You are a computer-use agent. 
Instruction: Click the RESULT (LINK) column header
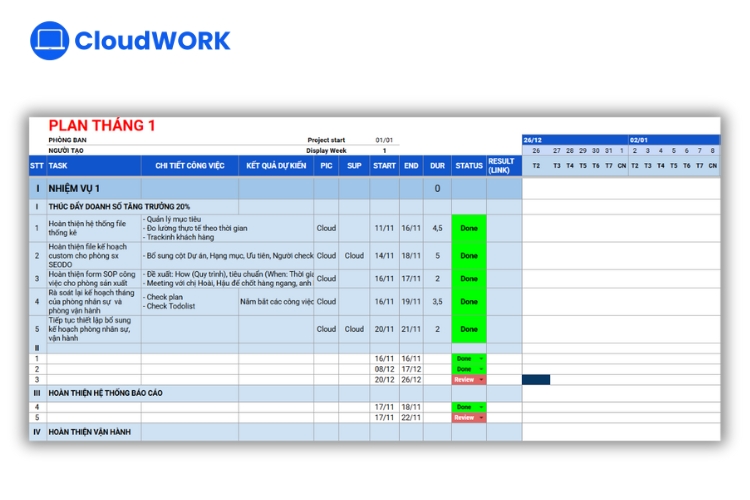point(502,166)
